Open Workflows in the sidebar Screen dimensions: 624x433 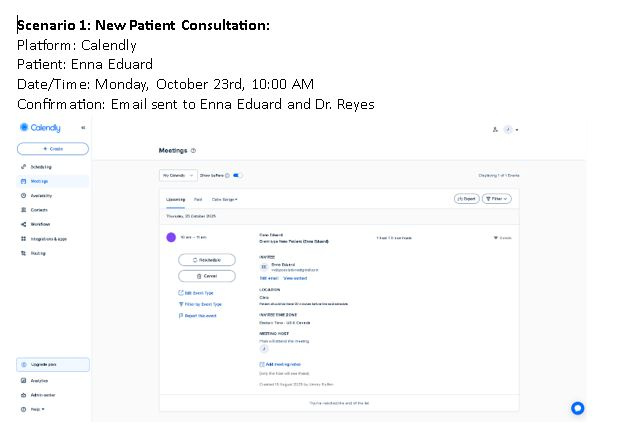(40, 224)
